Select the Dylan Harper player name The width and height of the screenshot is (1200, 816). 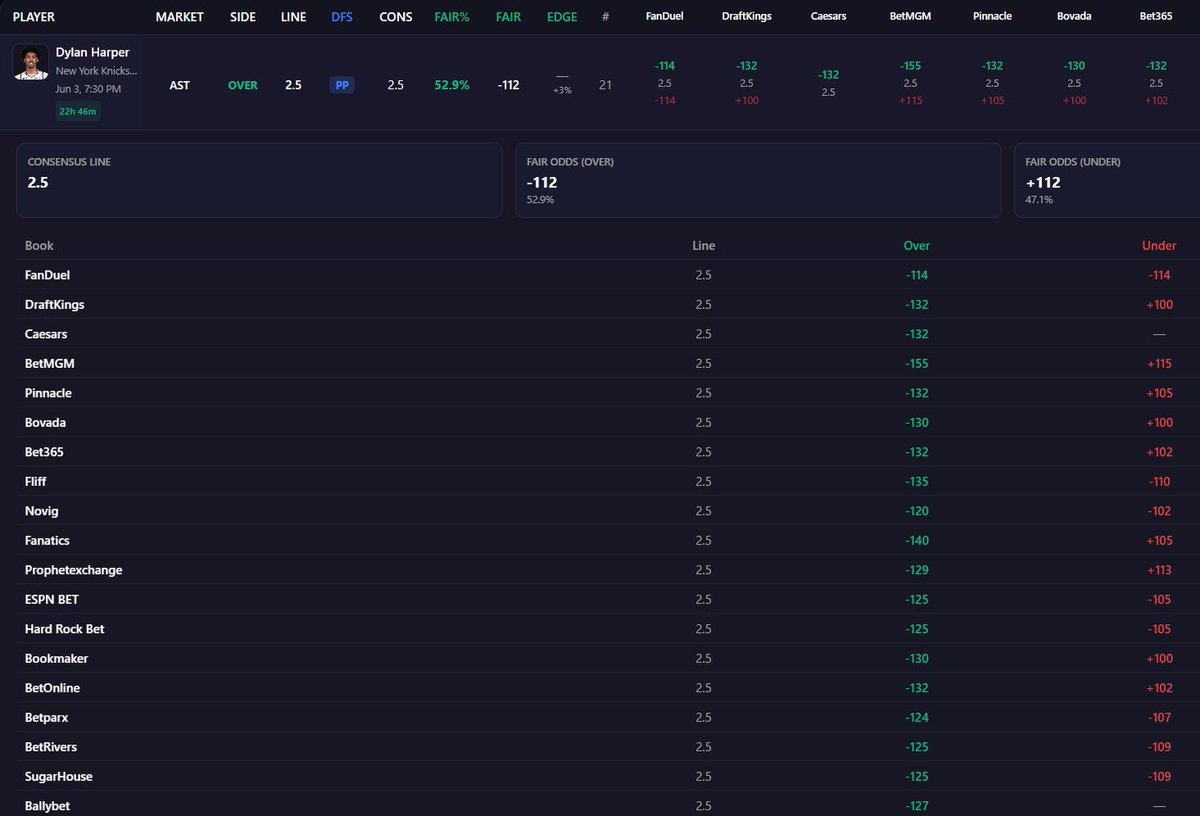point(92,52)
